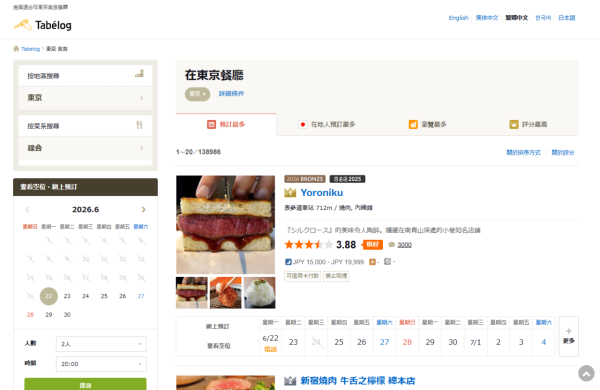The width and height of the screenshot is (600, 390).
Task: Switch language to English
Action: point(458,18)
